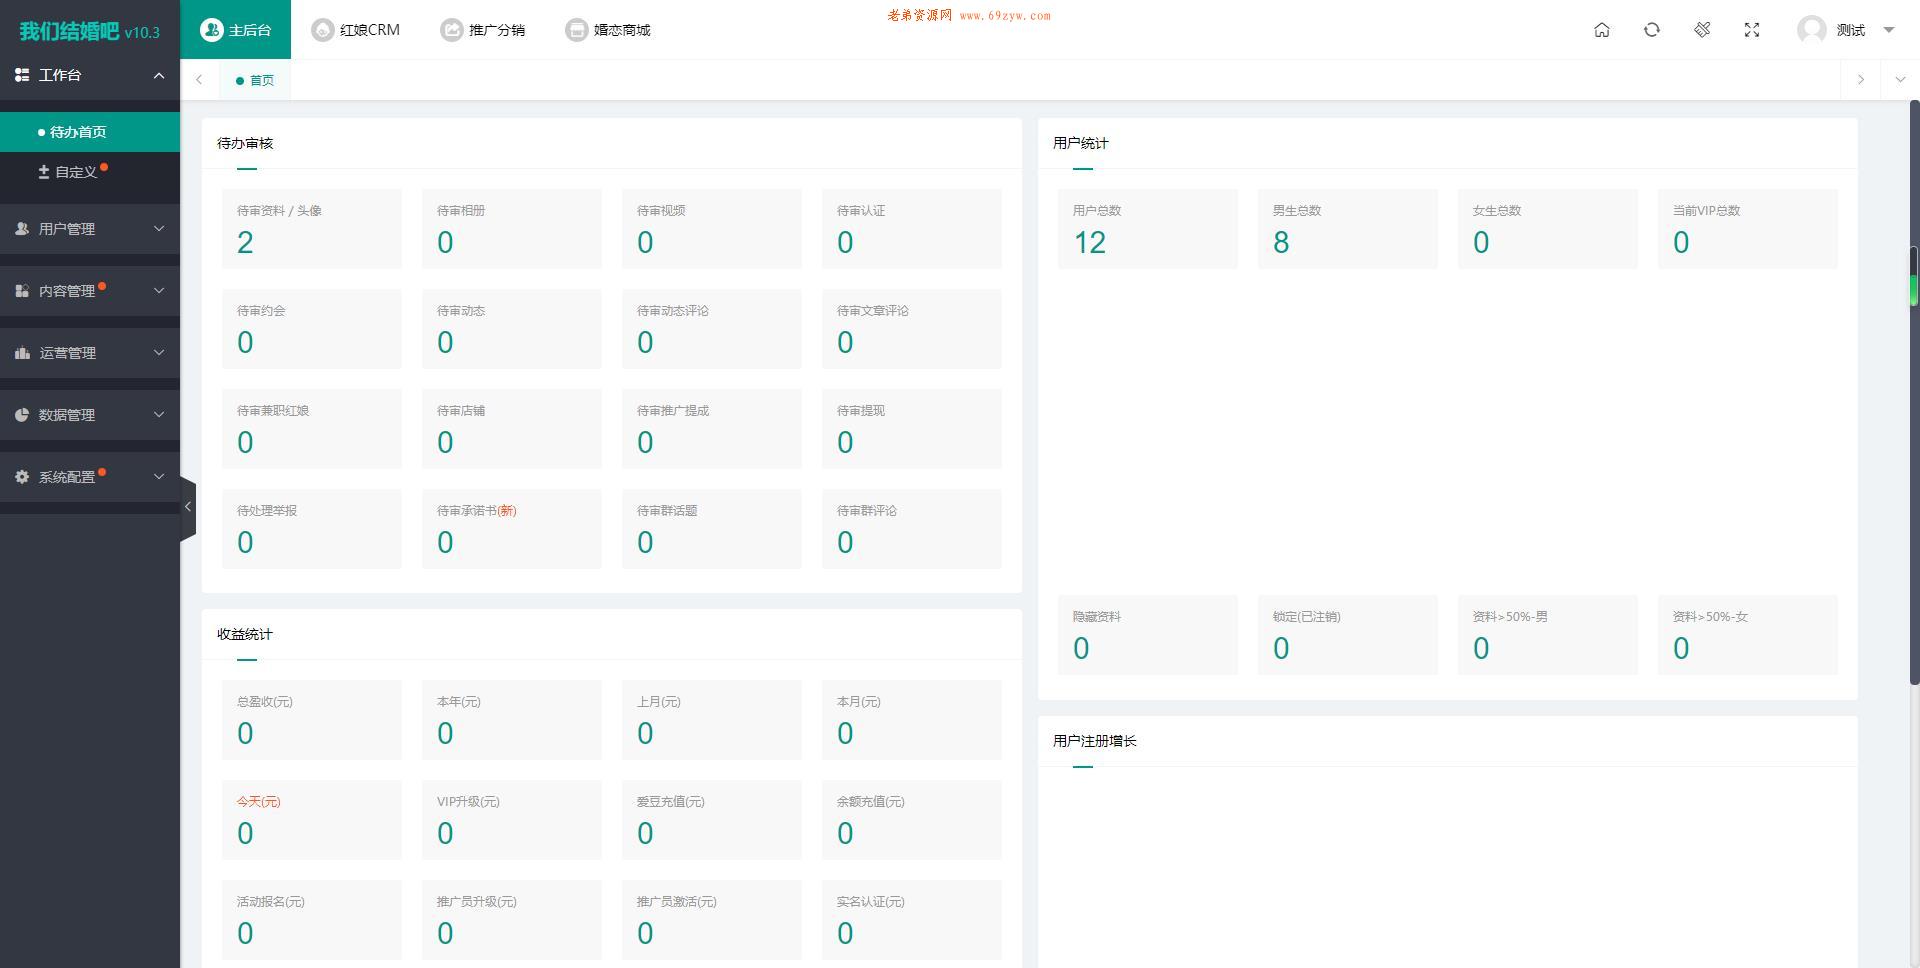Click the 用户总数 12 card

(1148, 229)
